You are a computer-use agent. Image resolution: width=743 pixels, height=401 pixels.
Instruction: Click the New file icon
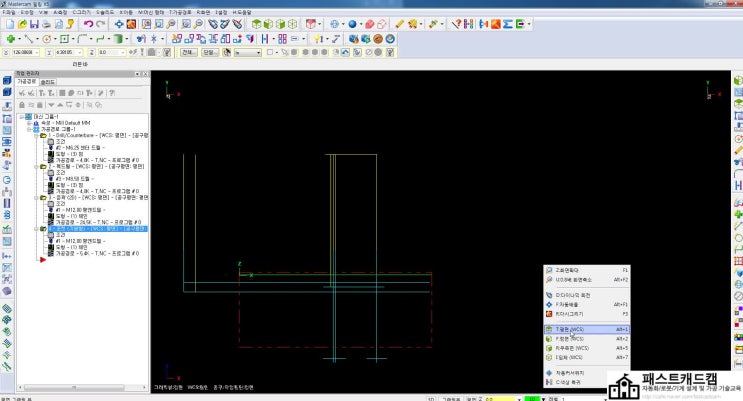coord(11,23)
